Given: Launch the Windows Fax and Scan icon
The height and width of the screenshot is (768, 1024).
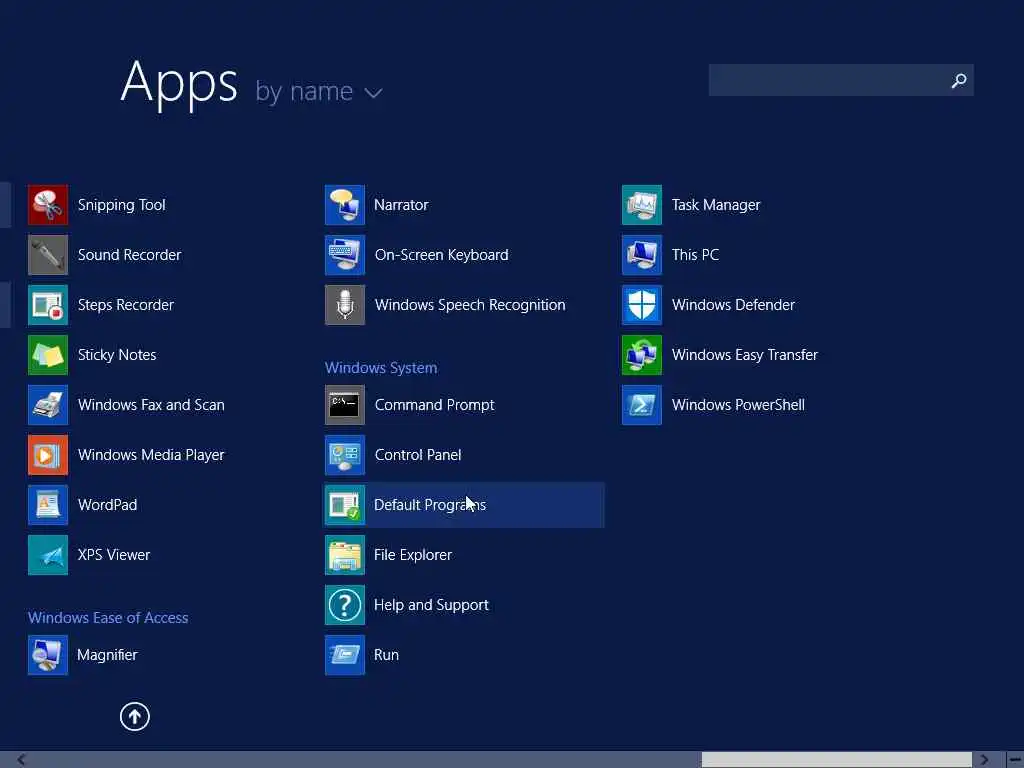Looking at the screenshot, I should (48, 405).
